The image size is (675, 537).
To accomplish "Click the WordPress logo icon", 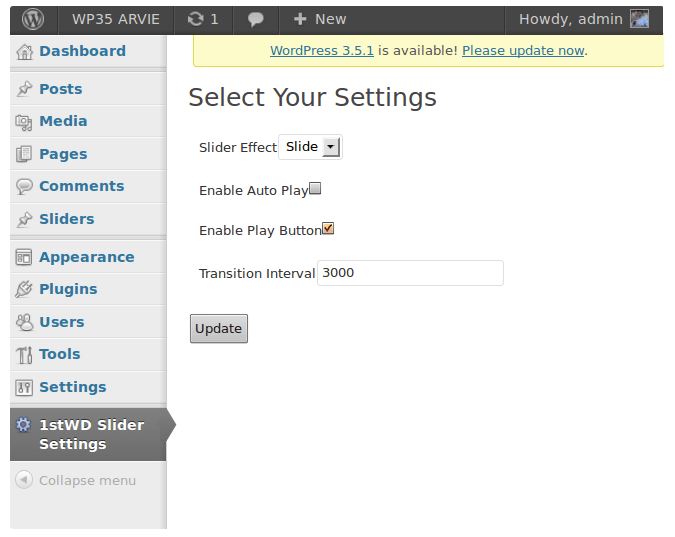I will click(x=34, y=19).
